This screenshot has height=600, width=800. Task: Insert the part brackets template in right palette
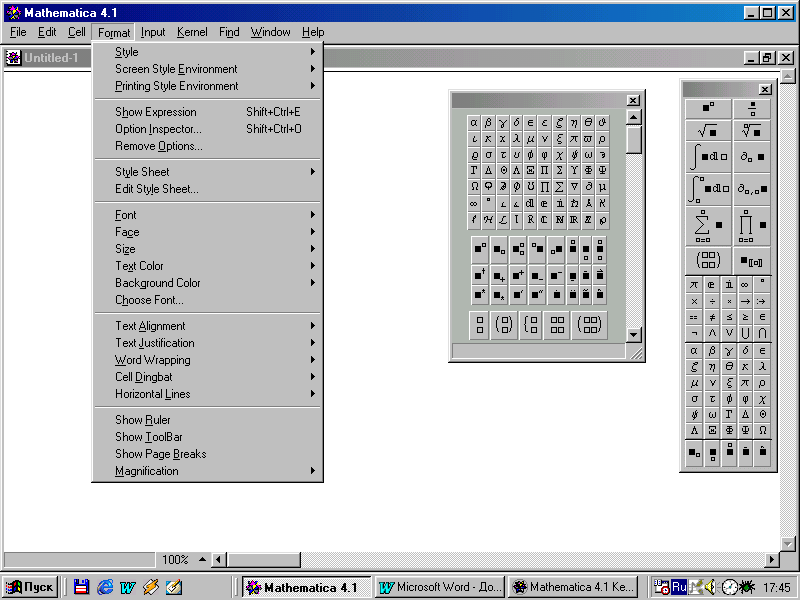coord(752,261)
